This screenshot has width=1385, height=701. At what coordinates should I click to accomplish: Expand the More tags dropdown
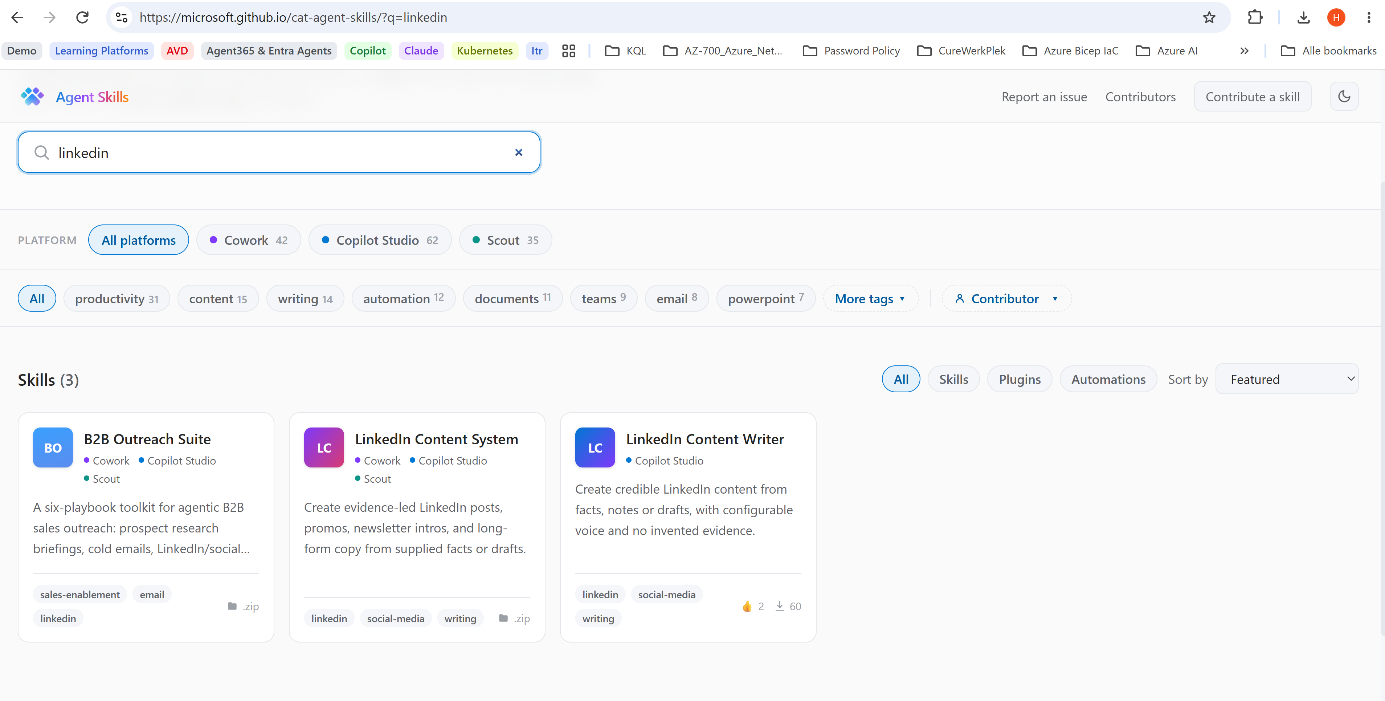[x=870, y=298]
